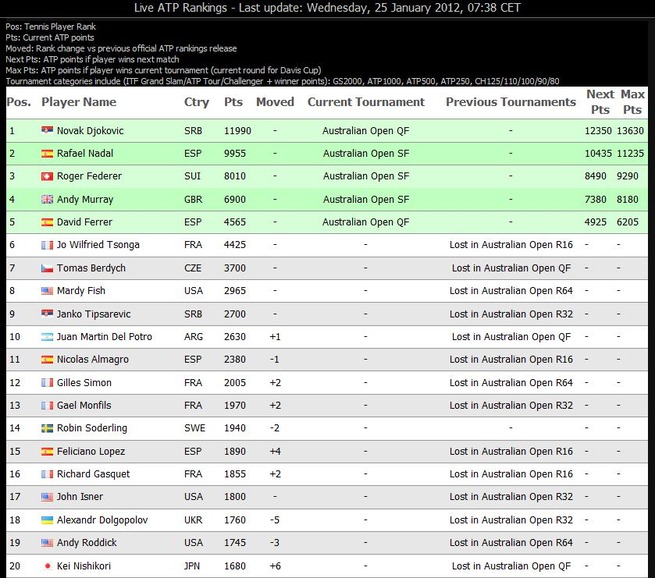Click Australian Open QF in Djokovic's row

tap(366, 131)
